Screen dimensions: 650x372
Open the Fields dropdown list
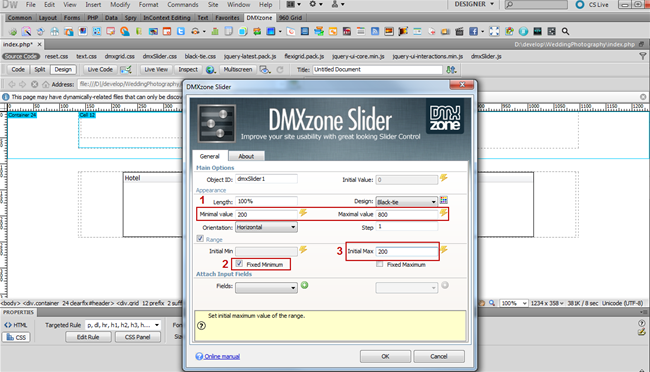[x=266, y=287]
